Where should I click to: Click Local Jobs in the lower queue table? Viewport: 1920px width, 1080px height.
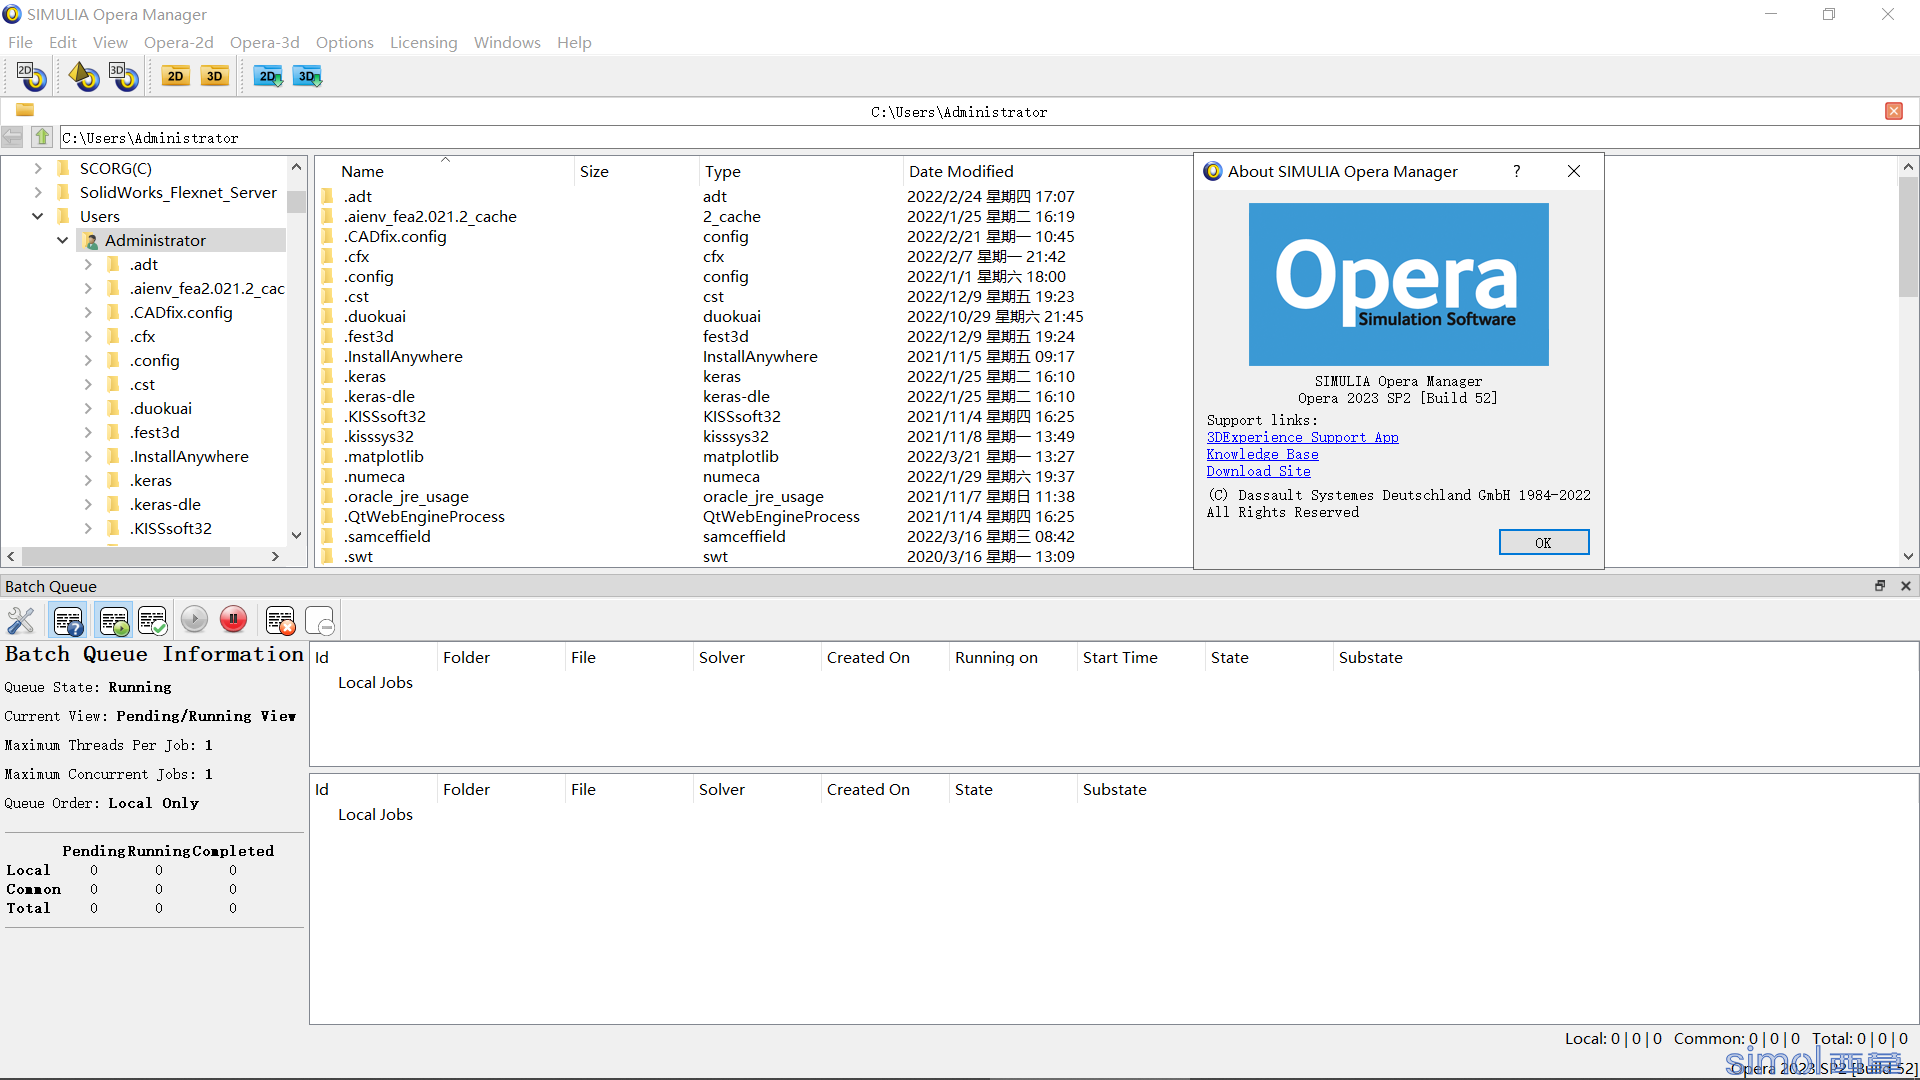coord(375,814)
